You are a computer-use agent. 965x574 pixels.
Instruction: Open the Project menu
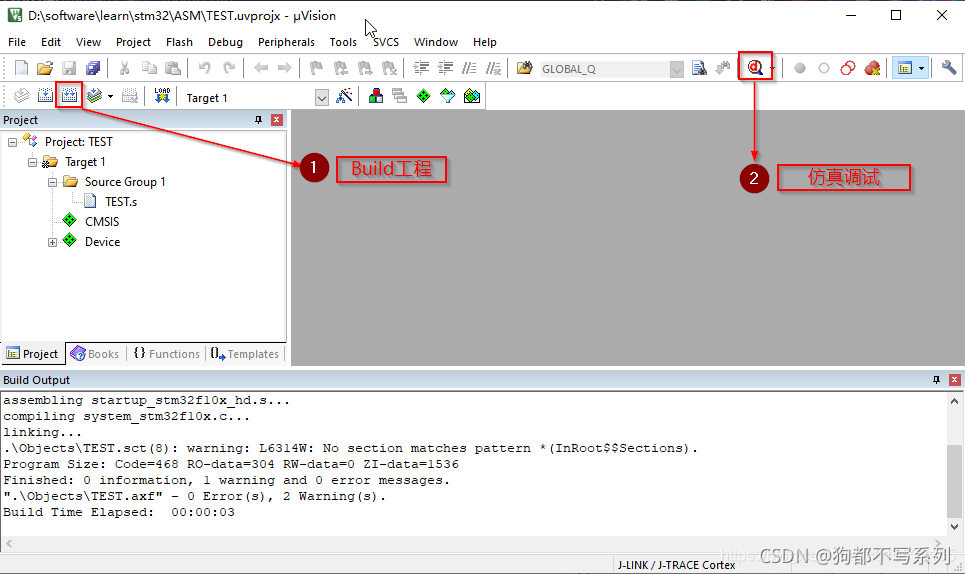point(133,42)
